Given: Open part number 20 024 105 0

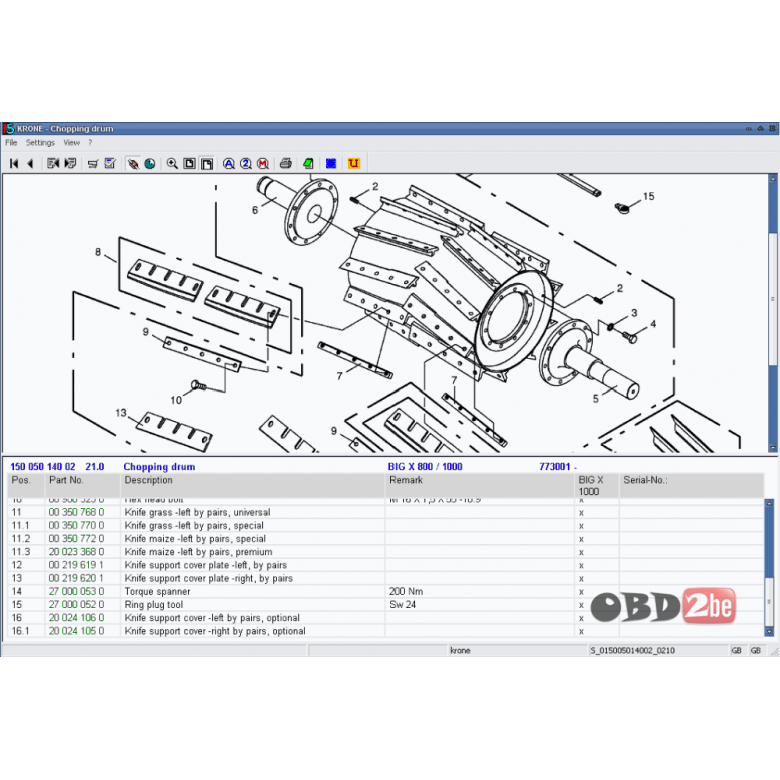Looking at the screenshot, I should coord(77,631).
